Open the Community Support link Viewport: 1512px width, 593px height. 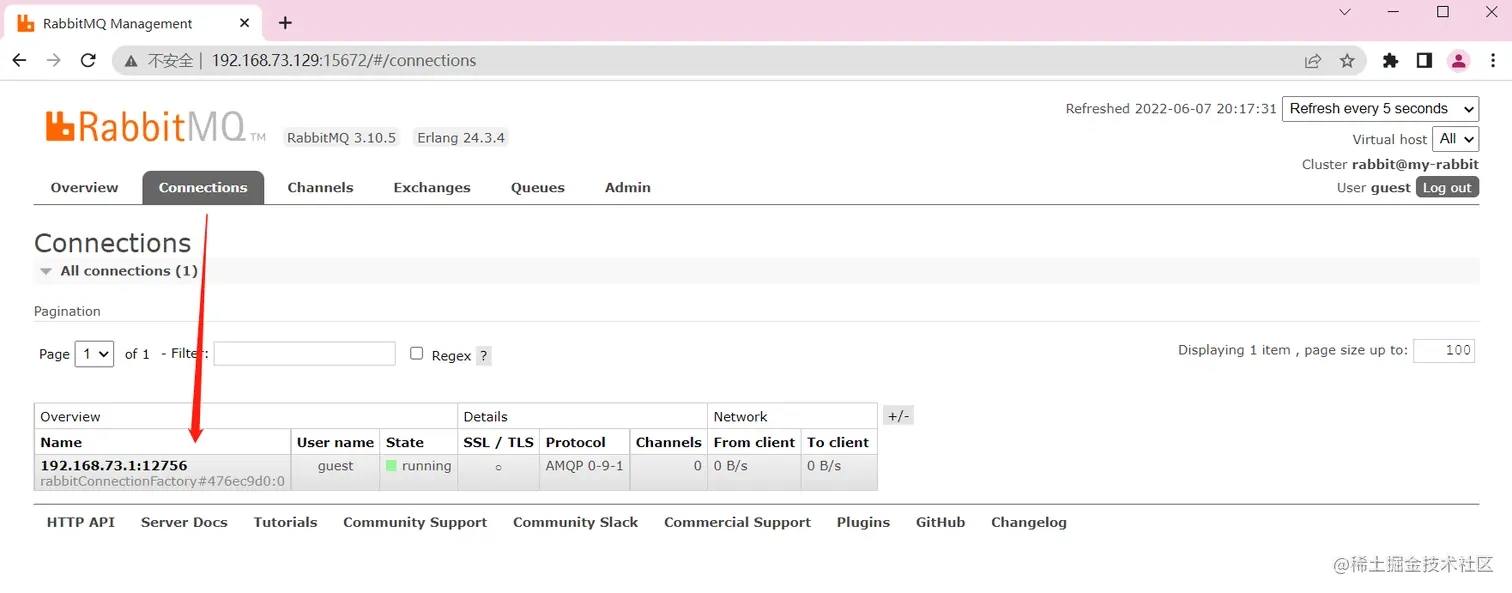click(415, 522)
